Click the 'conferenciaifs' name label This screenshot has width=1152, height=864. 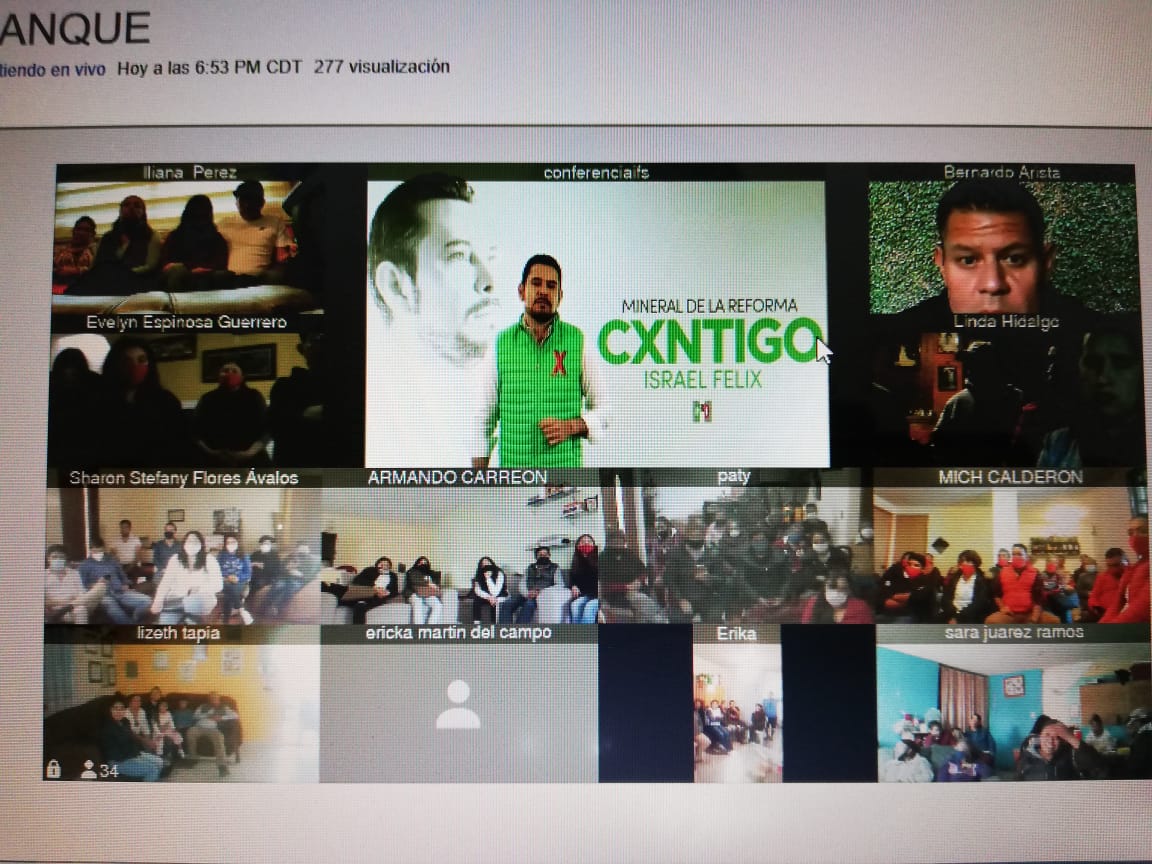tap(597, 173)
